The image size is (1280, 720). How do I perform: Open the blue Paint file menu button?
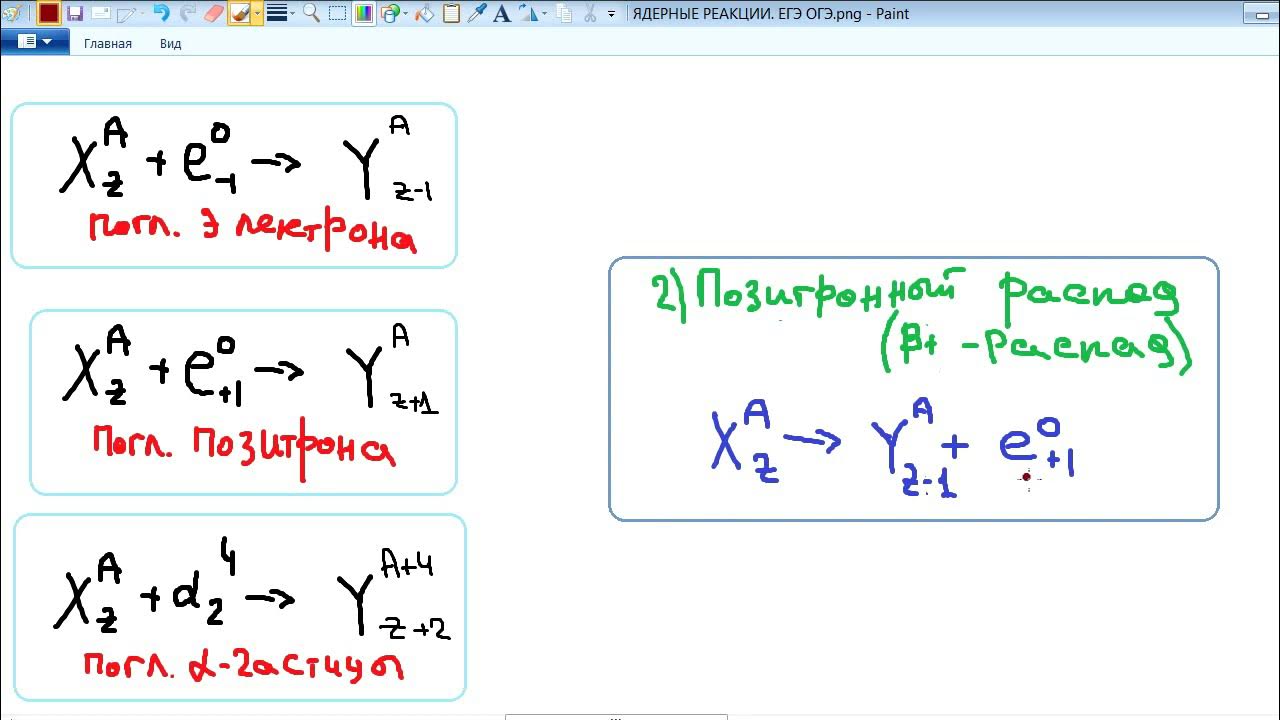pos(35,42)
